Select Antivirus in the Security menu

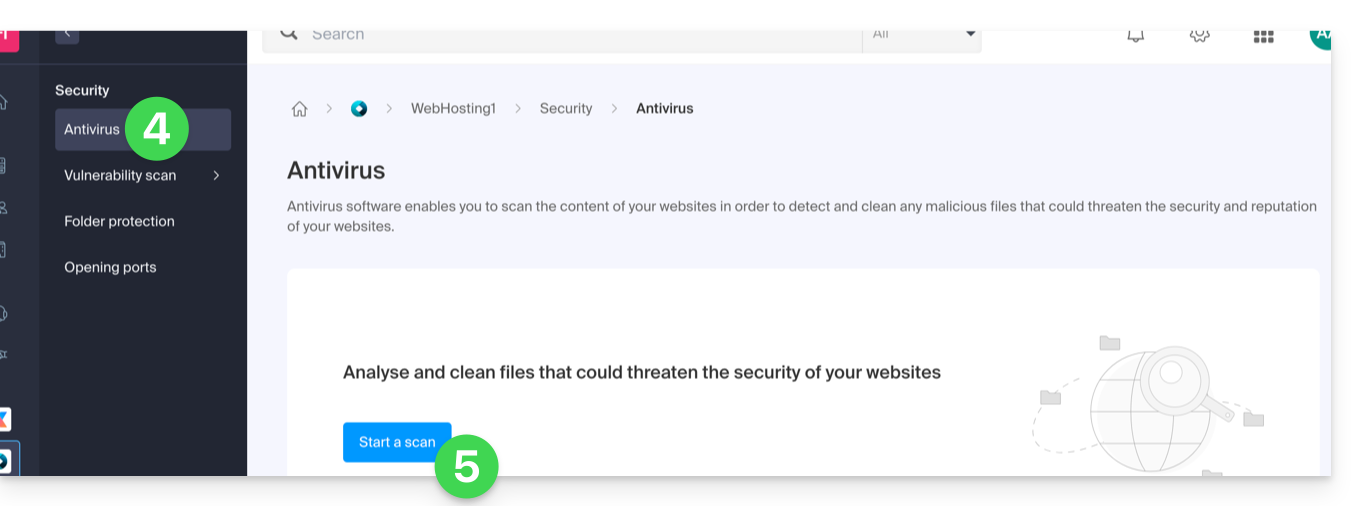tap(92, 130)
